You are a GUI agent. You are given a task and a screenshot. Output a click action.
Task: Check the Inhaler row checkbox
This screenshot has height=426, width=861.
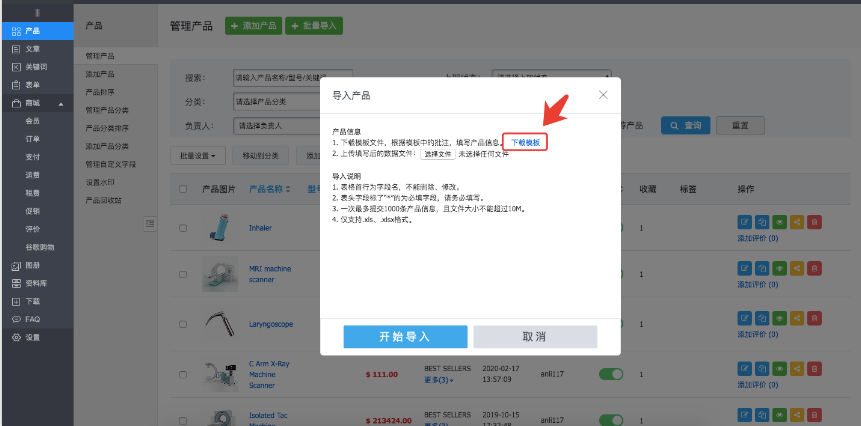(182, 229)
